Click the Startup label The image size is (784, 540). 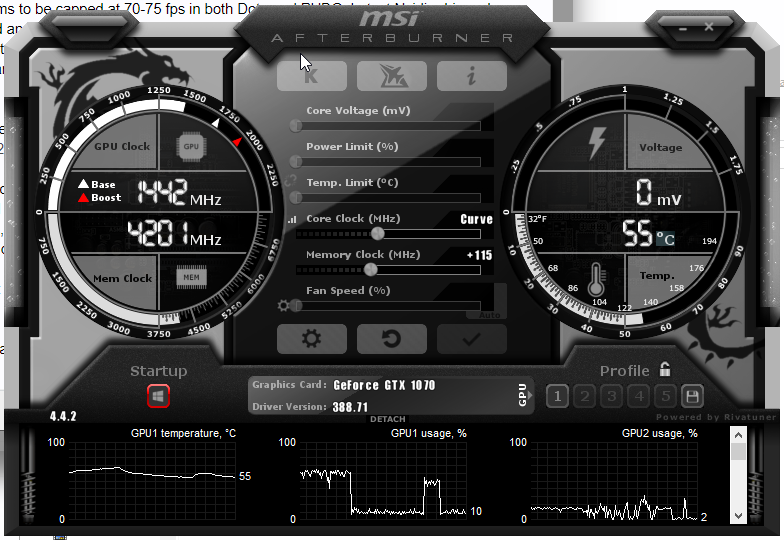click(158, 371)
